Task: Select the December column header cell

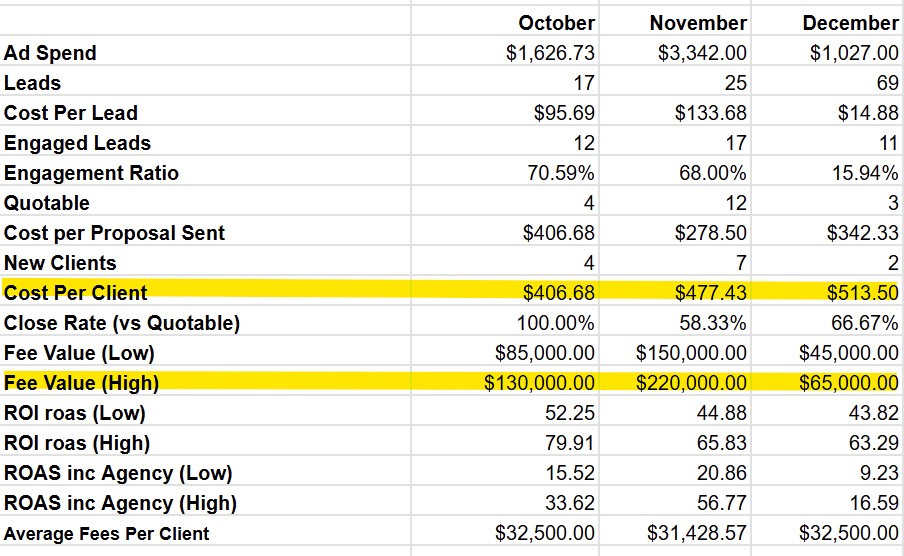Action: tap(850, 22)
